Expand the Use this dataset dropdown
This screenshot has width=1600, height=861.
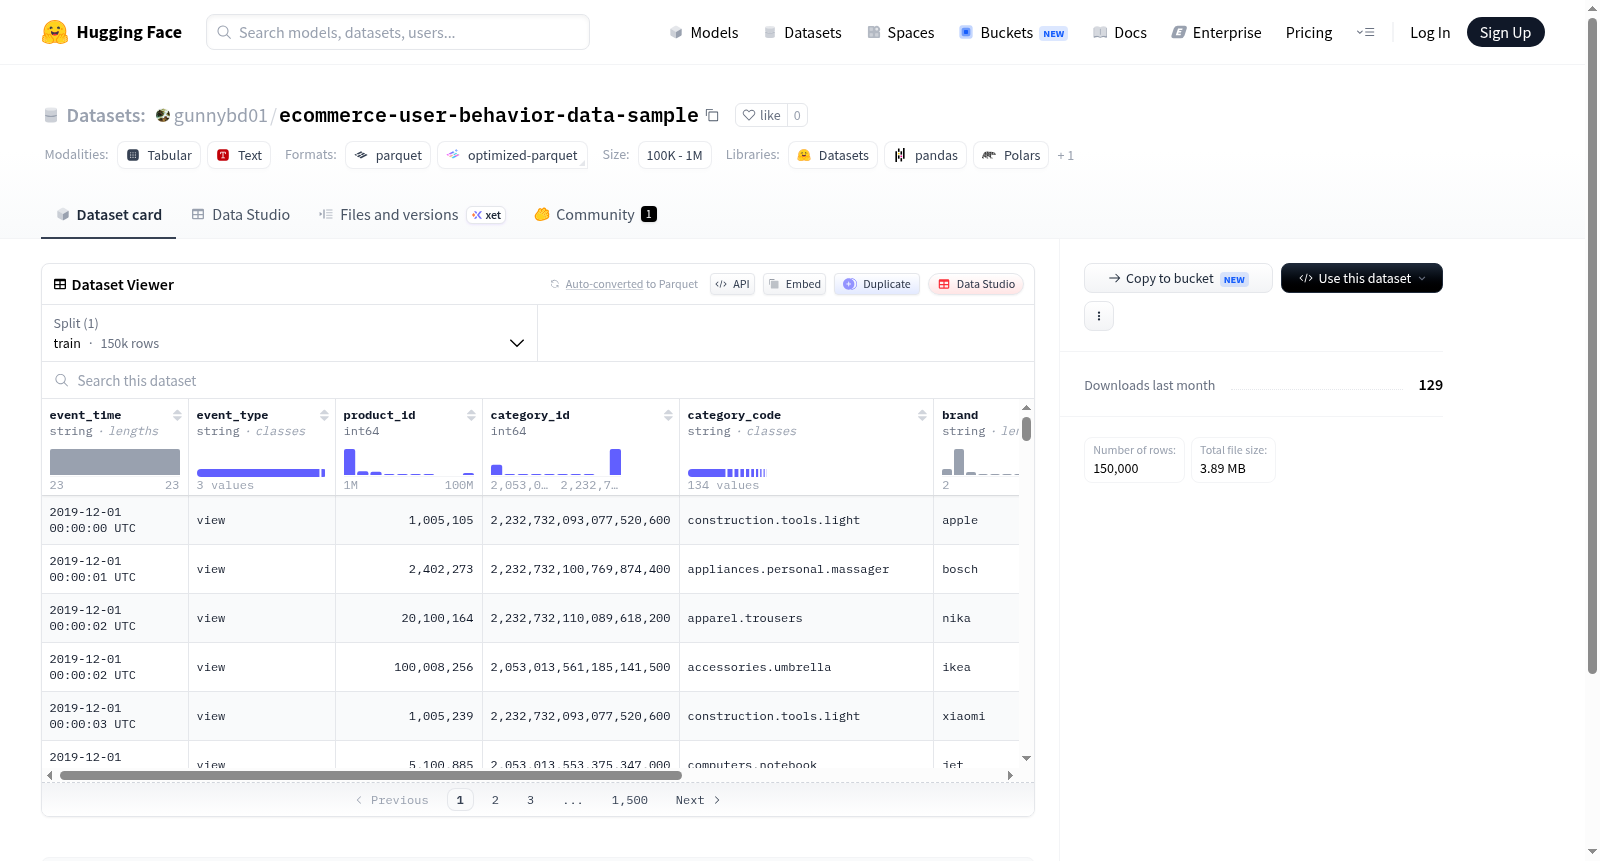coord(1361,278)
